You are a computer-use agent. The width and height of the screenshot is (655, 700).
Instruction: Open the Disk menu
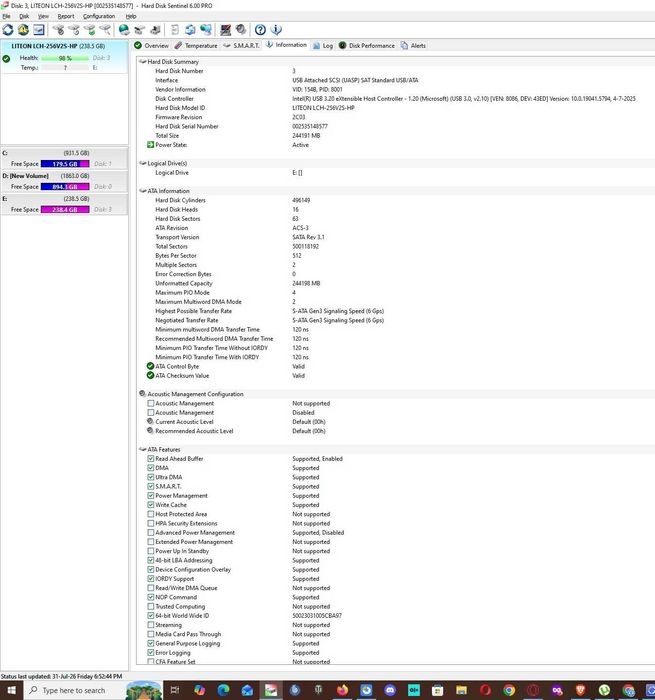click(24, 16)
